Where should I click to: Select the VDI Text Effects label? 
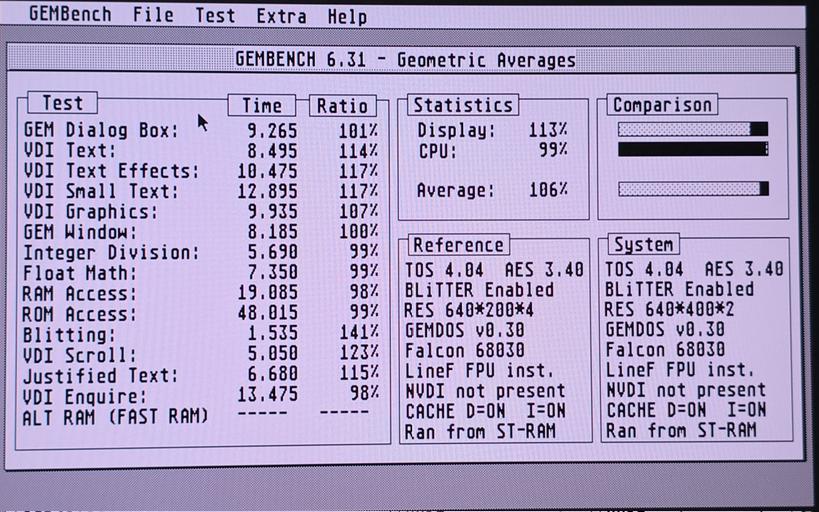[x=112, y=170]
